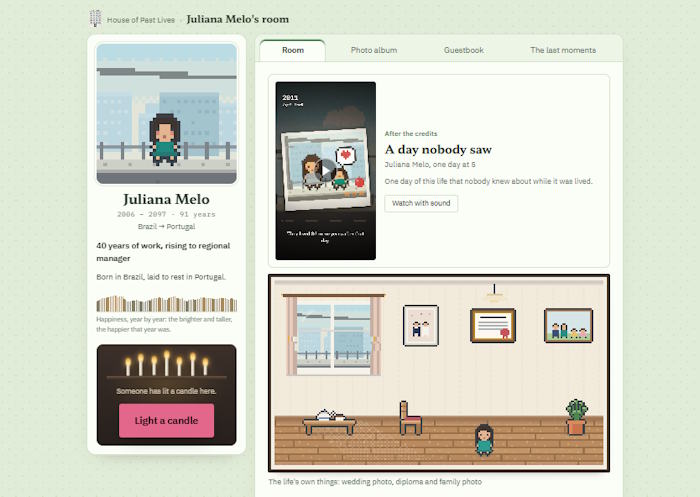The width and height of the screenshot is (700, 497).
Task: Click the potted plant in the room
Action: pos(576,417)
